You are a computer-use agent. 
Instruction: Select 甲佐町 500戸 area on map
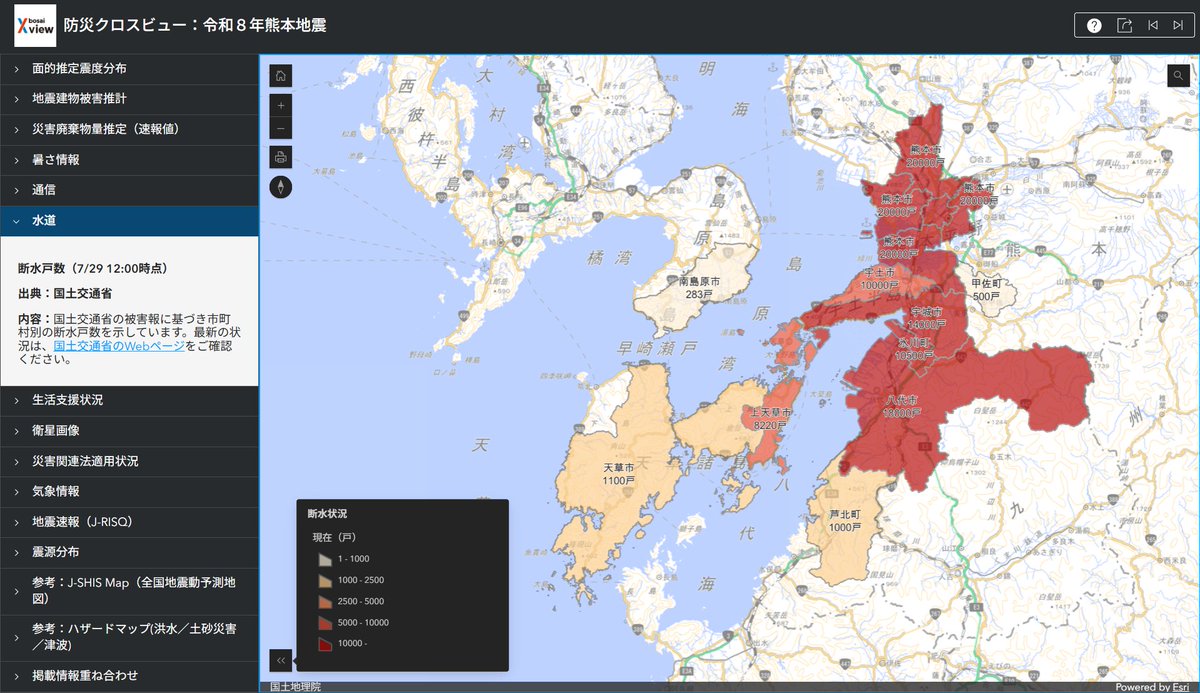tap(986, 290)
